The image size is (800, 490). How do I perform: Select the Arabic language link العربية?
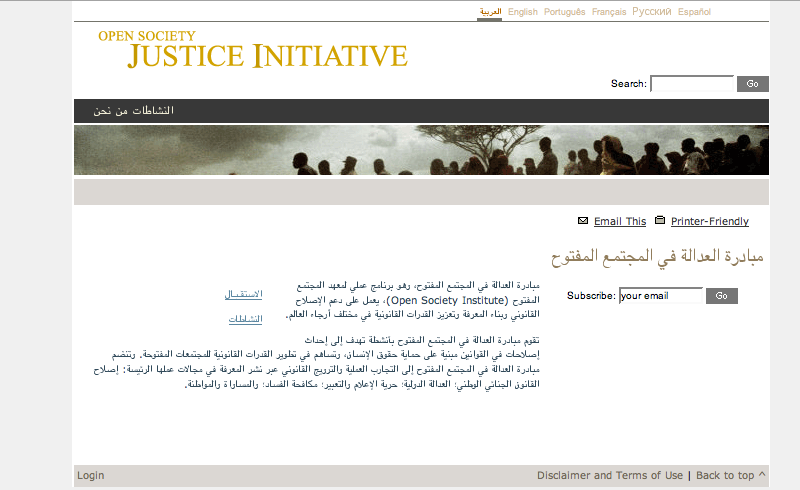click(490, 12)
